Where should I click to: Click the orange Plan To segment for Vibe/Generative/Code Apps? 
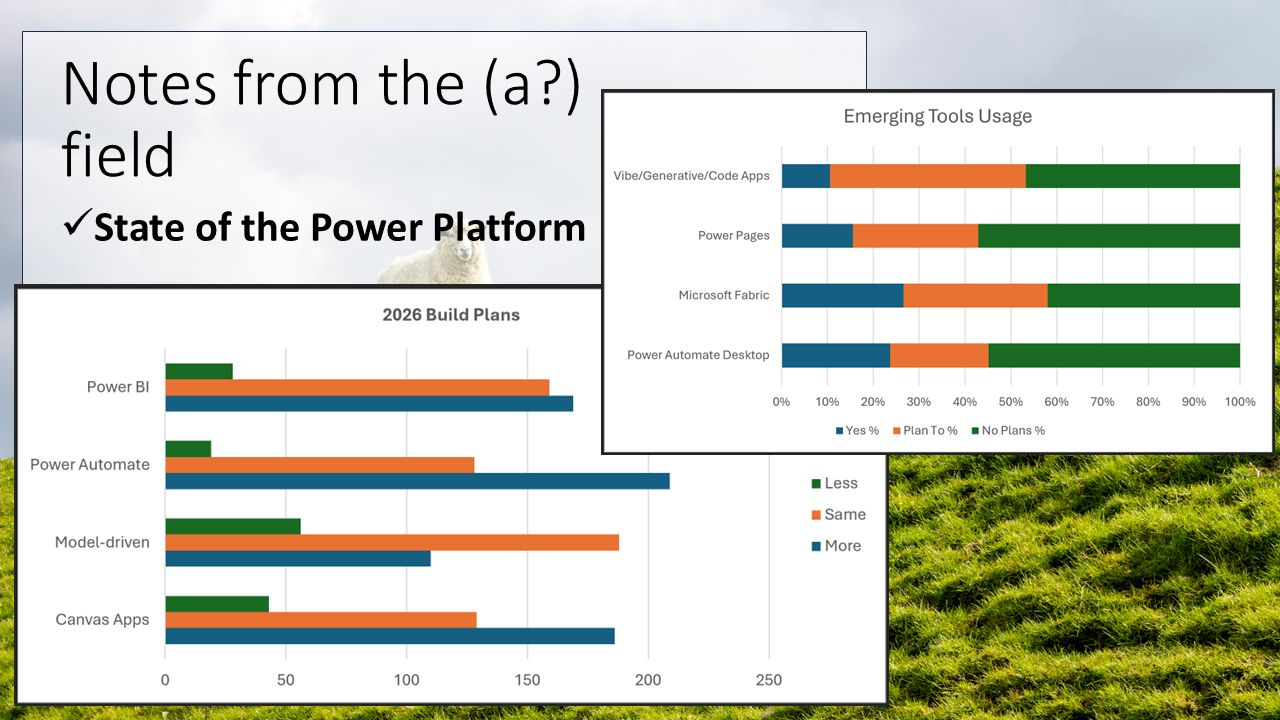(x=928, y=176)
